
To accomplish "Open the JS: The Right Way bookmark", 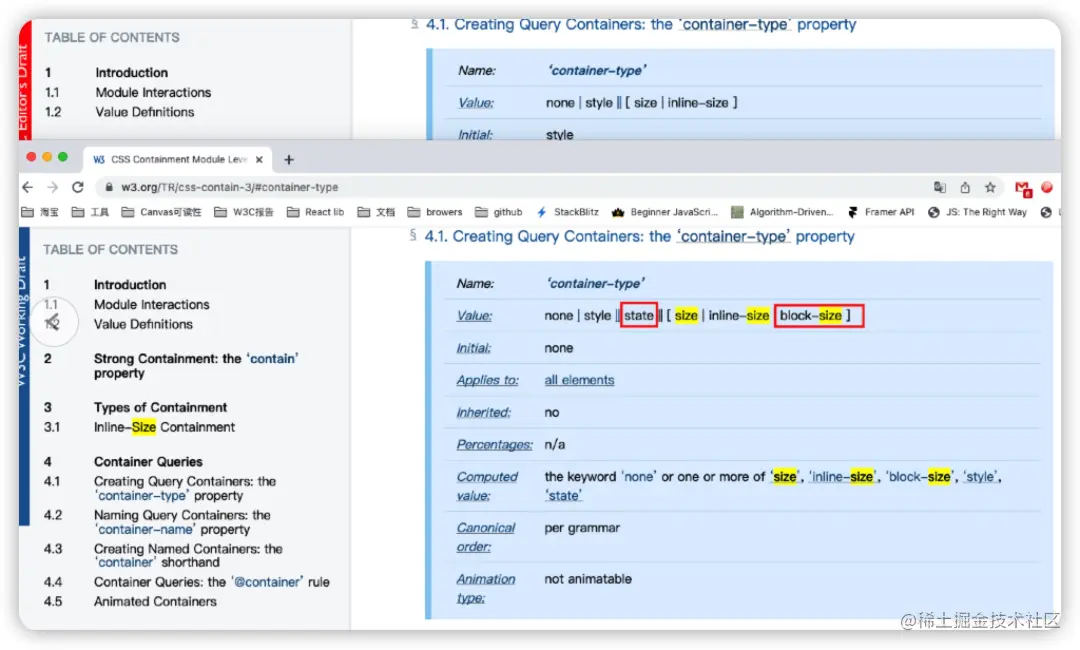I will (x=977, y=212).
